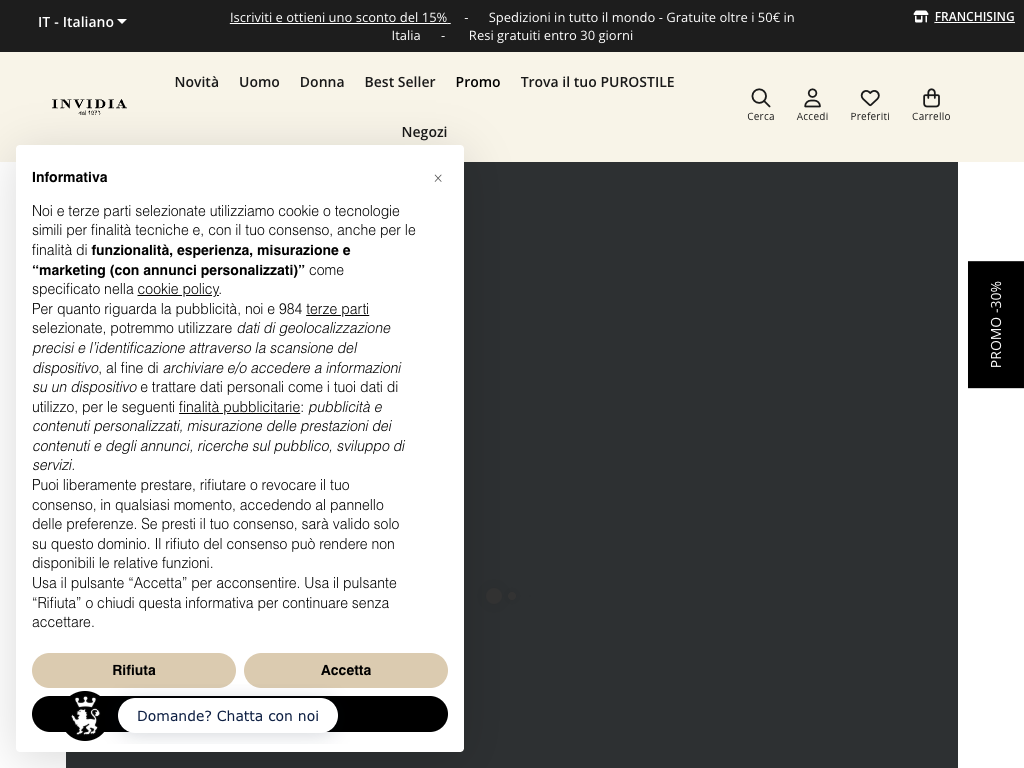
Task: Close the Informativa cookie dialog
Action: pyautogui.click(x=438, y=178)
